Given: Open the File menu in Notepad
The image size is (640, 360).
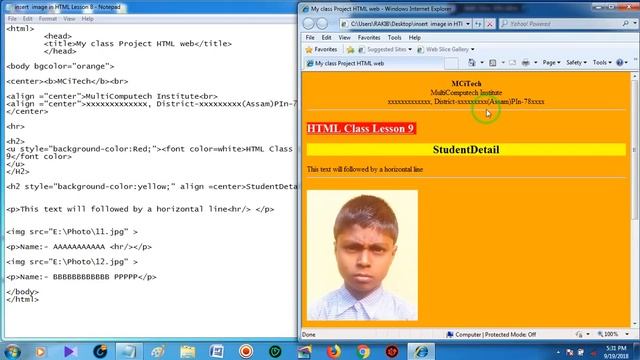Looking at the screenshot, I should tap(12, 19).
